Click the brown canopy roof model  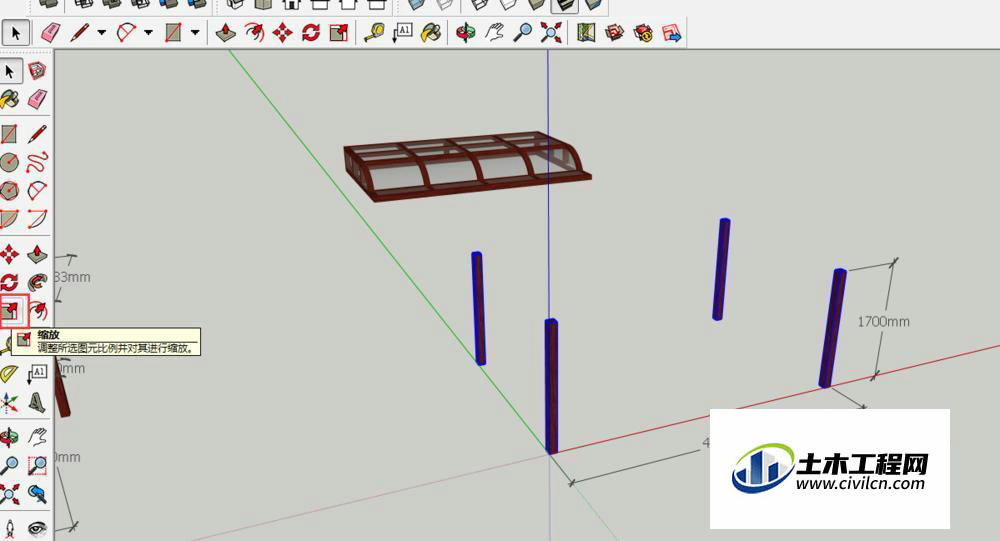pyautogui.click(x=467, y=166)
